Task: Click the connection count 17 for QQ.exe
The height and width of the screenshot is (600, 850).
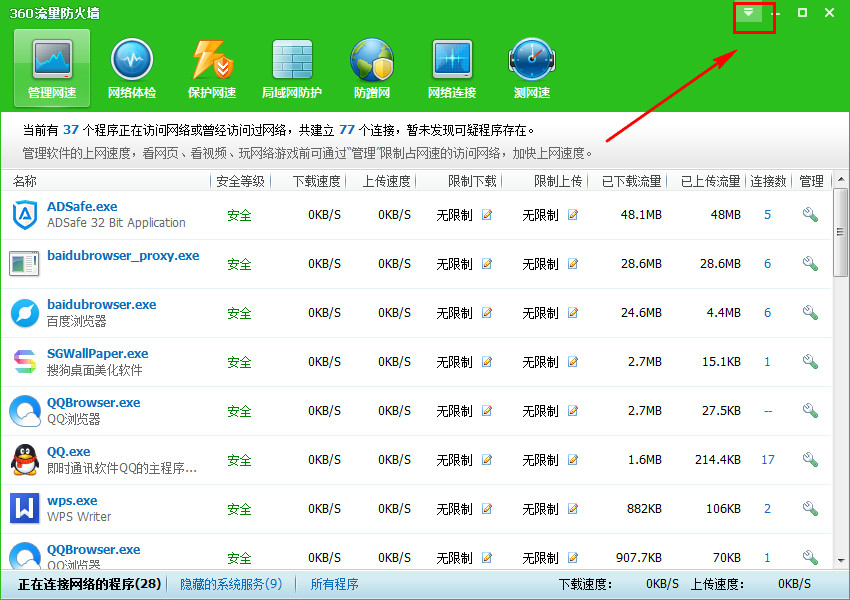Action: point(768,460)
